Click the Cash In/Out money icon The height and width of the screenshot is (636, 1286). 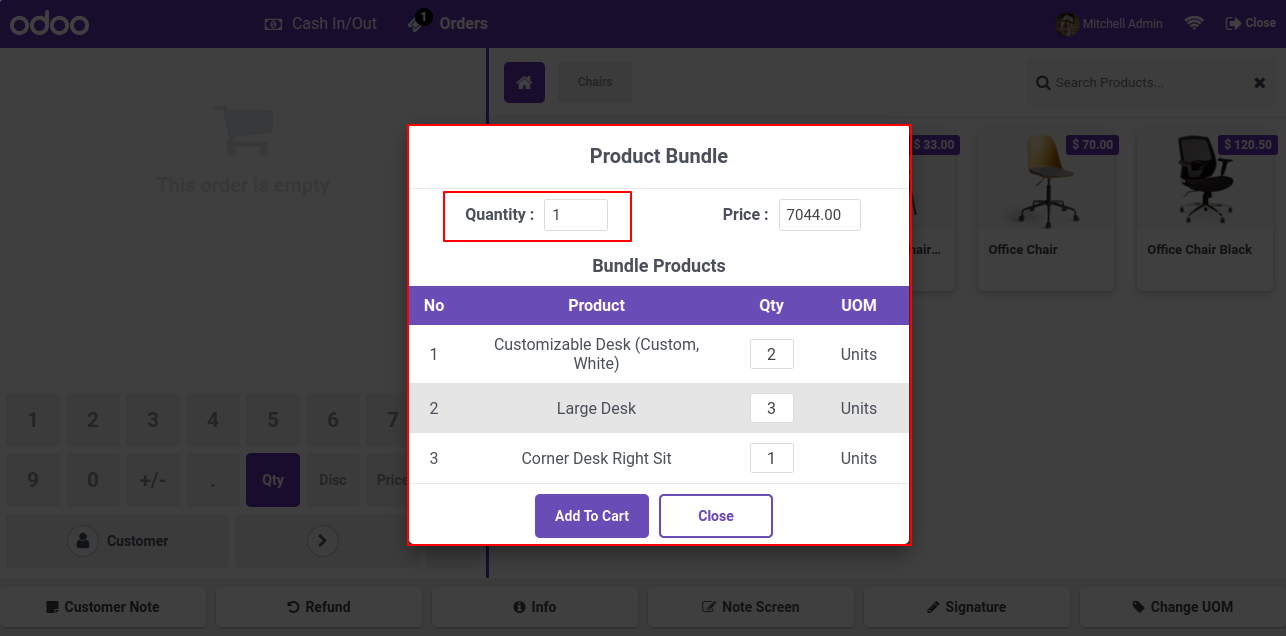pos(273,23)
